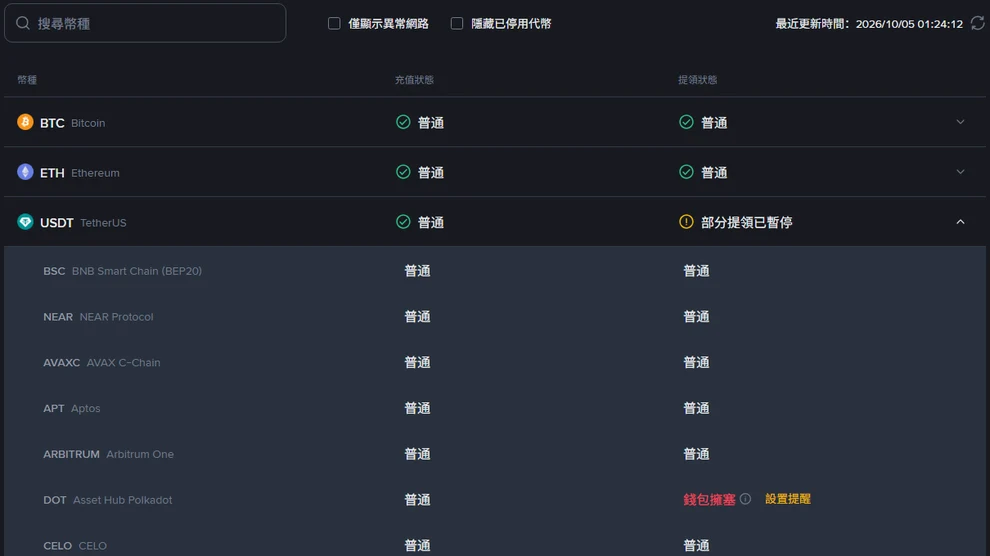Click the ETH Ethereum name
This screenshot has width=990, height=556.
80,172
